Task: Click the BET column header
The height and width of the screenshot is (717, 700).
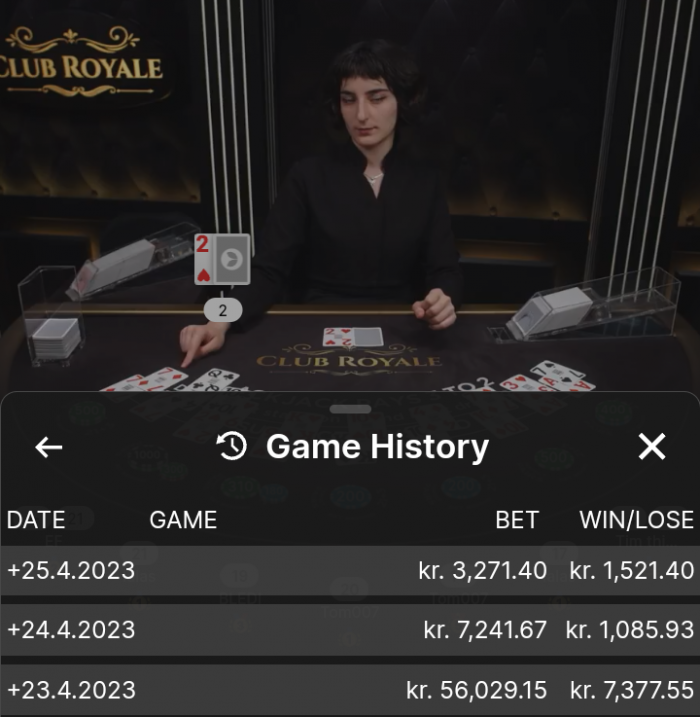Action: [x=517, y=520]
